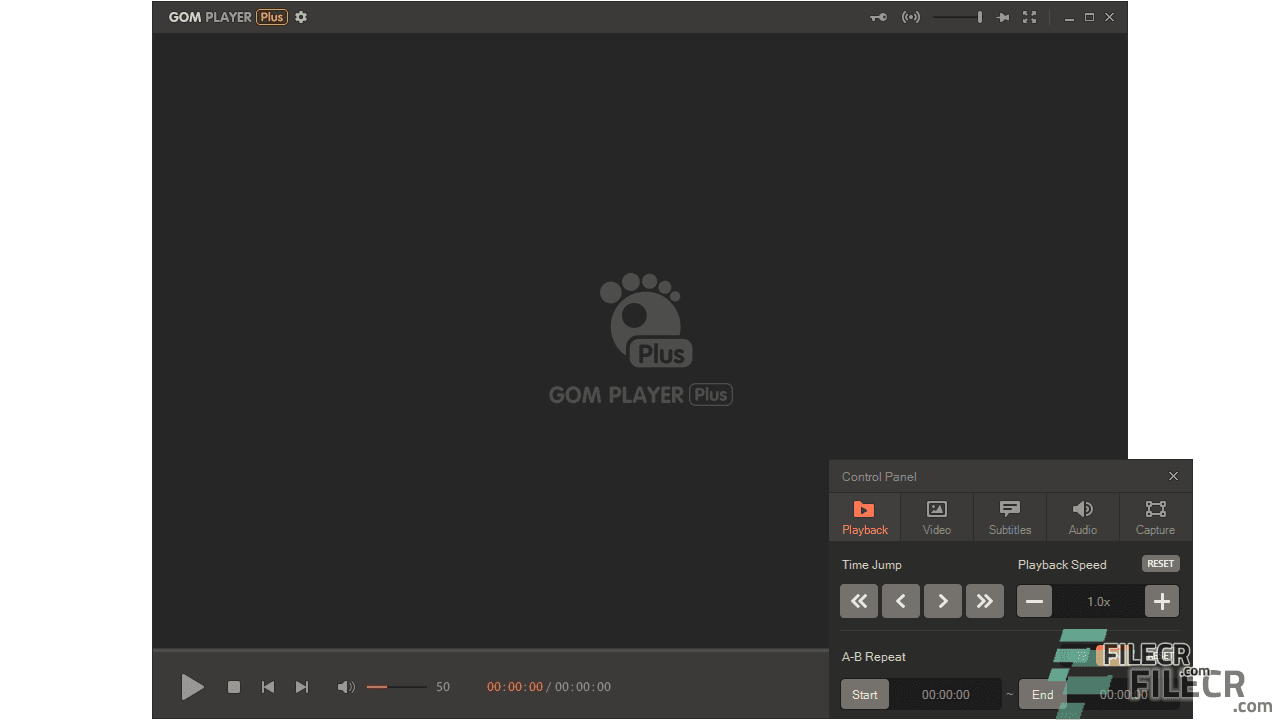Mute audio via the speaker icon
Viewport: 1280px width, 720px height.
tap(346, 687)
